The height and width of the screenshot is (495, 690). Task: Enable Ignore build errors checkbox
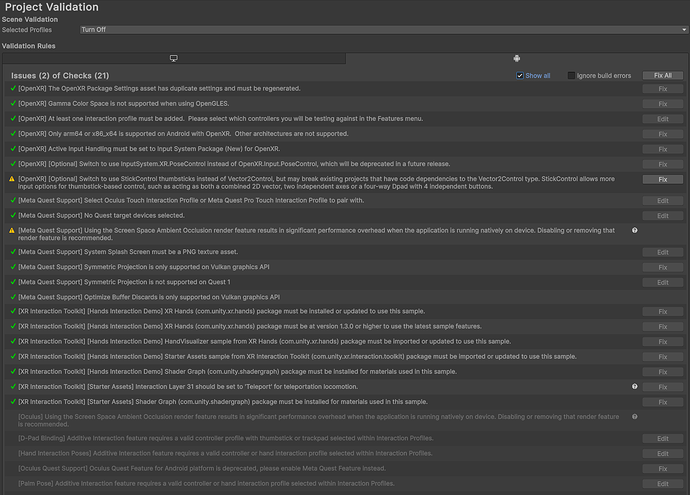click(572, 76)
